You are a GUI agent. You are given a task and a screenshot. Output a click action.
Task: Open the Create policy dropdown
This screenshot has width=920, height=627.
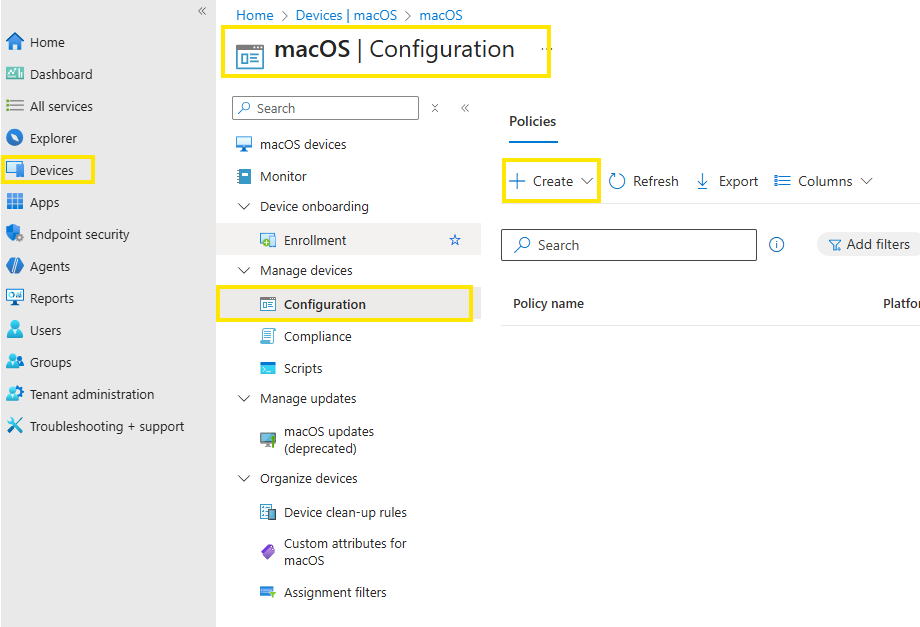click(x=551, y=181)
